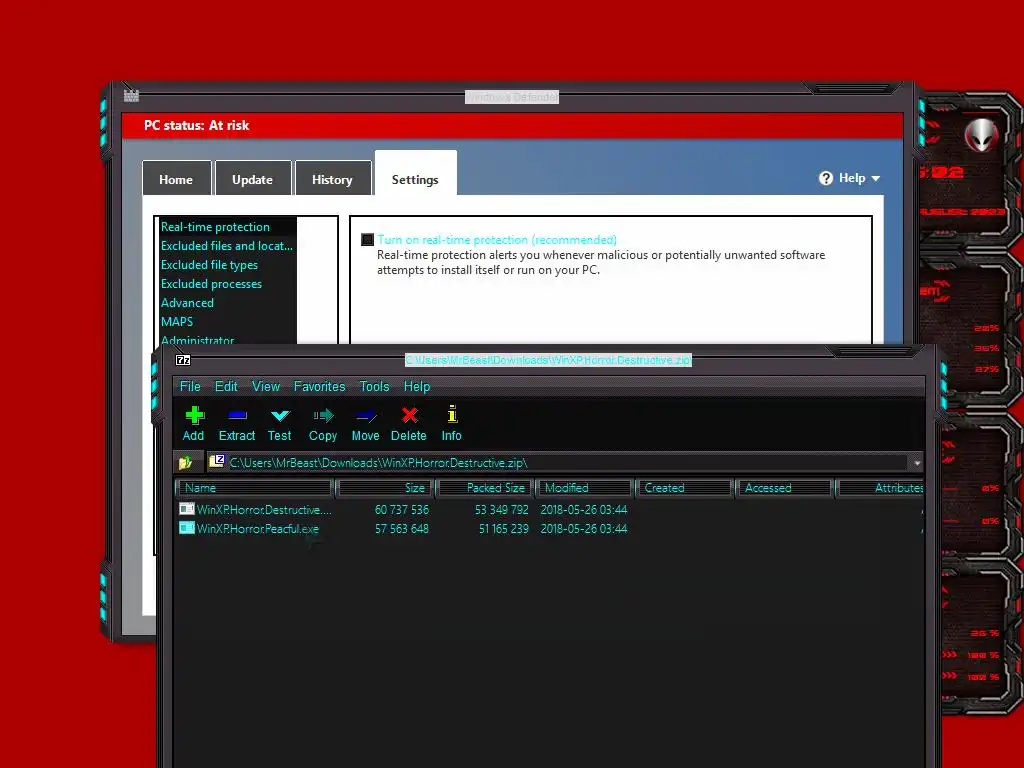Click the red Delete icon
The image size is (1024, 768).
pos(409,415)
